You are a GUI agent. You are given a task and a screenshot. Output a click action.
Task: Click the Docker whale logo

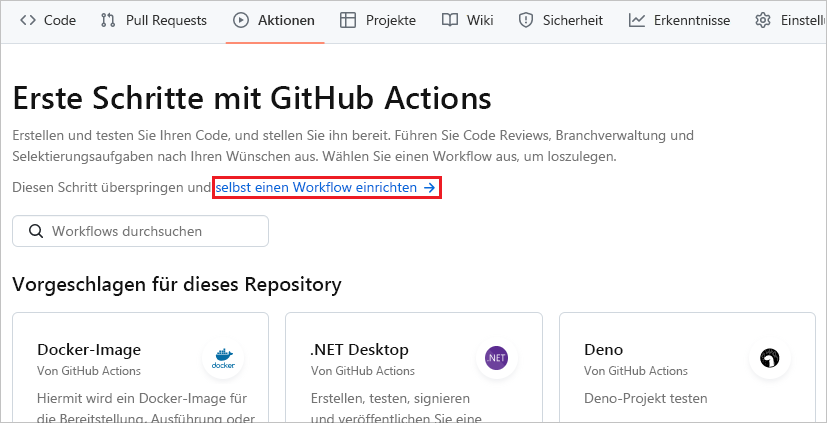coord(222,358)
